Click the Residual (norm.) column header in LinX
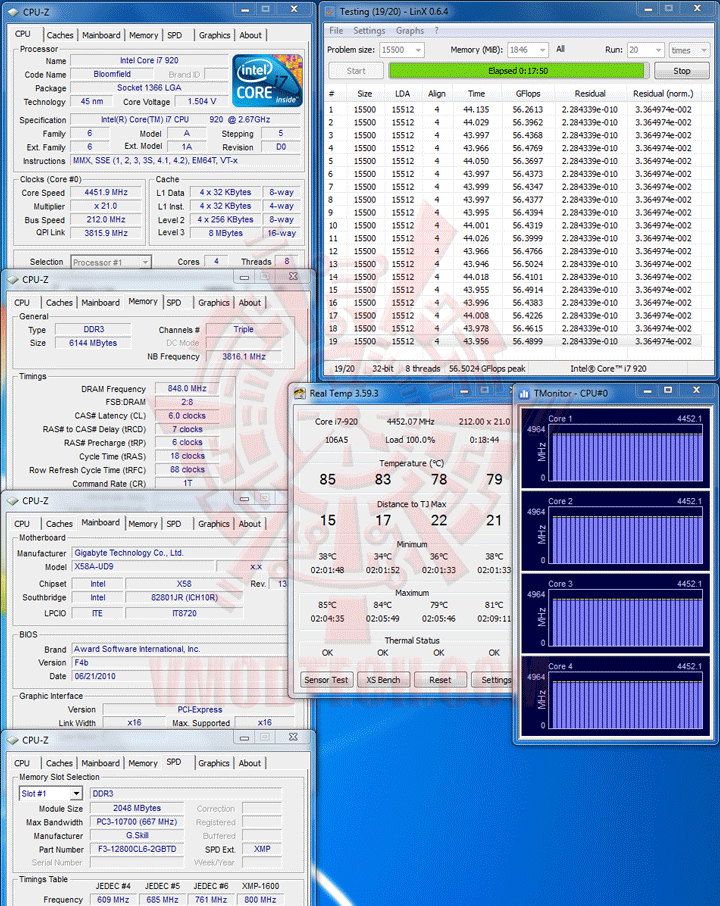This screenshot has width=720, height=906. click(663, 94)
